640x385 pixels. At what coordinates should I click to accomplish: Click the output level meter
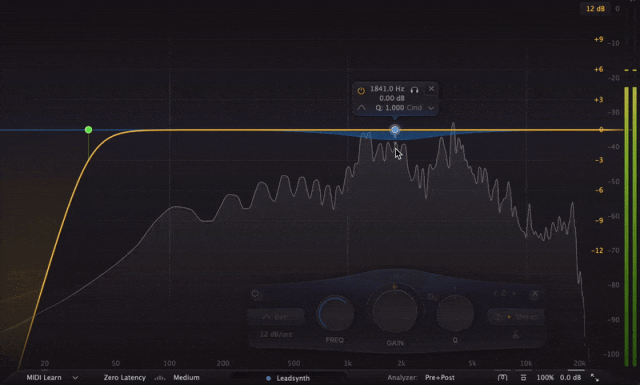click(x=630, y=227)
